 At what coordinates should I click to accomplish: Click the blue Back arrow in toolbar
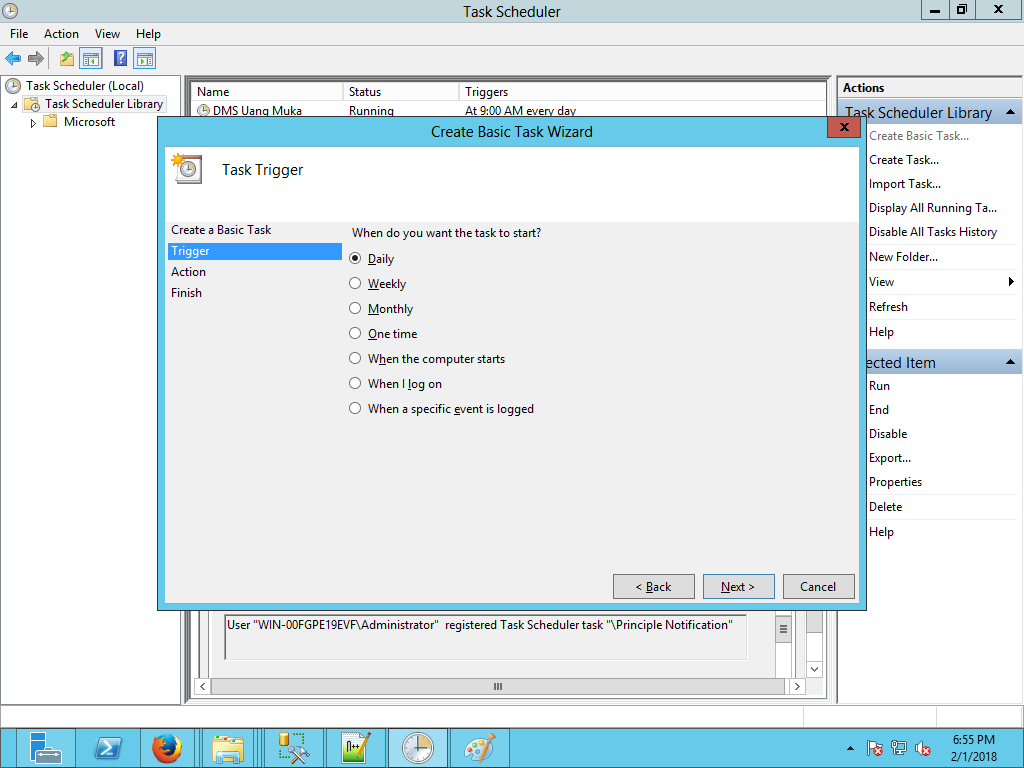tap(13, 59)
